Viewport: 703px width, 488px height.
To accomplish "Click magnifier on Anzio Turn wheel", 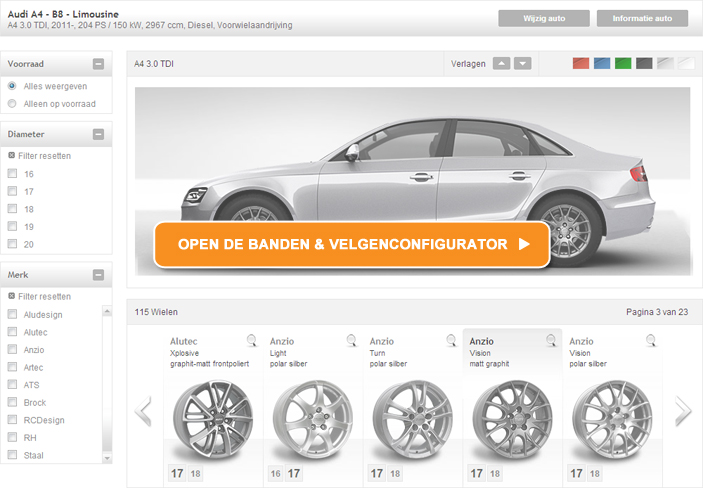I will coord(452,340).
